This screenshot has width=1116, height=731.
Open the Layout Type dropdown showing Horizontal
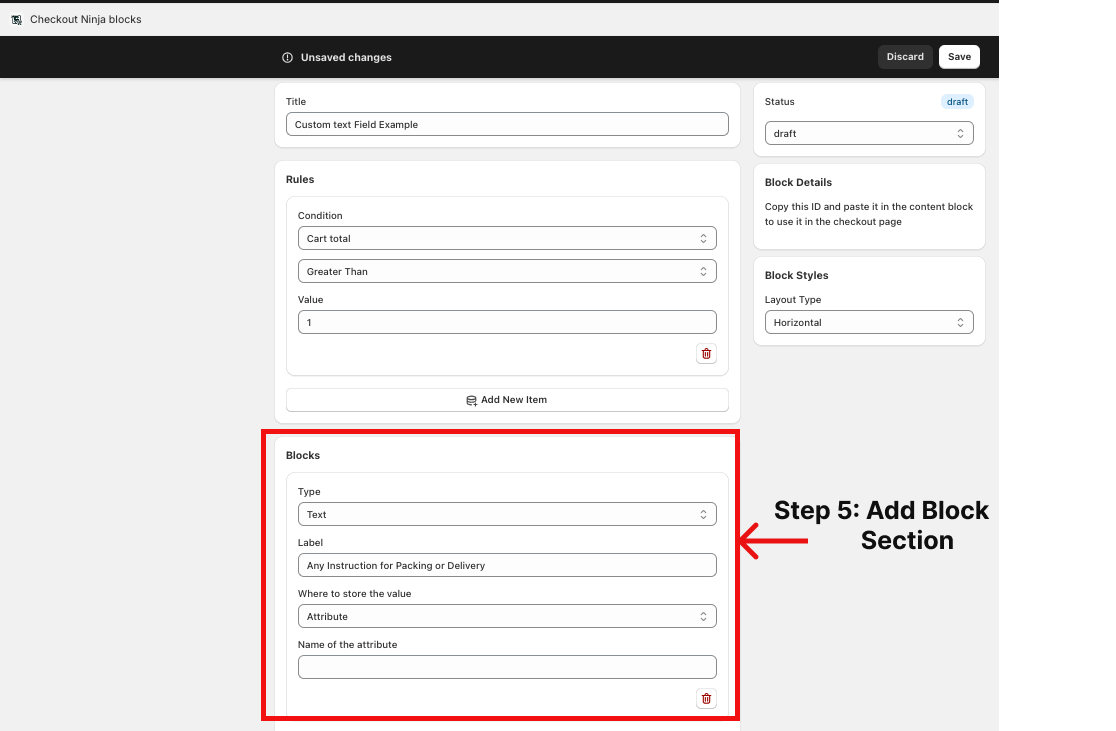(x=868, y=323)
